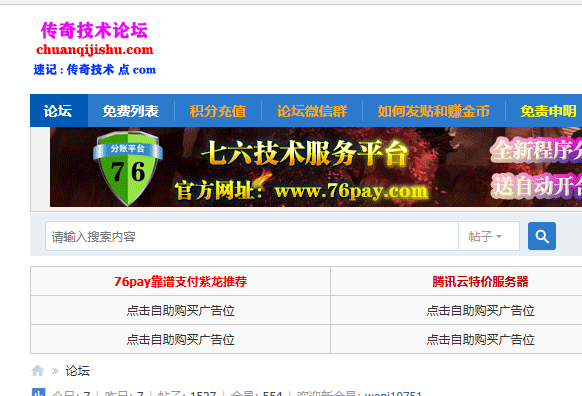Click the magnifier search button
Image resolution: width=582 pixels, height=396 pixels.
[542, 236]
